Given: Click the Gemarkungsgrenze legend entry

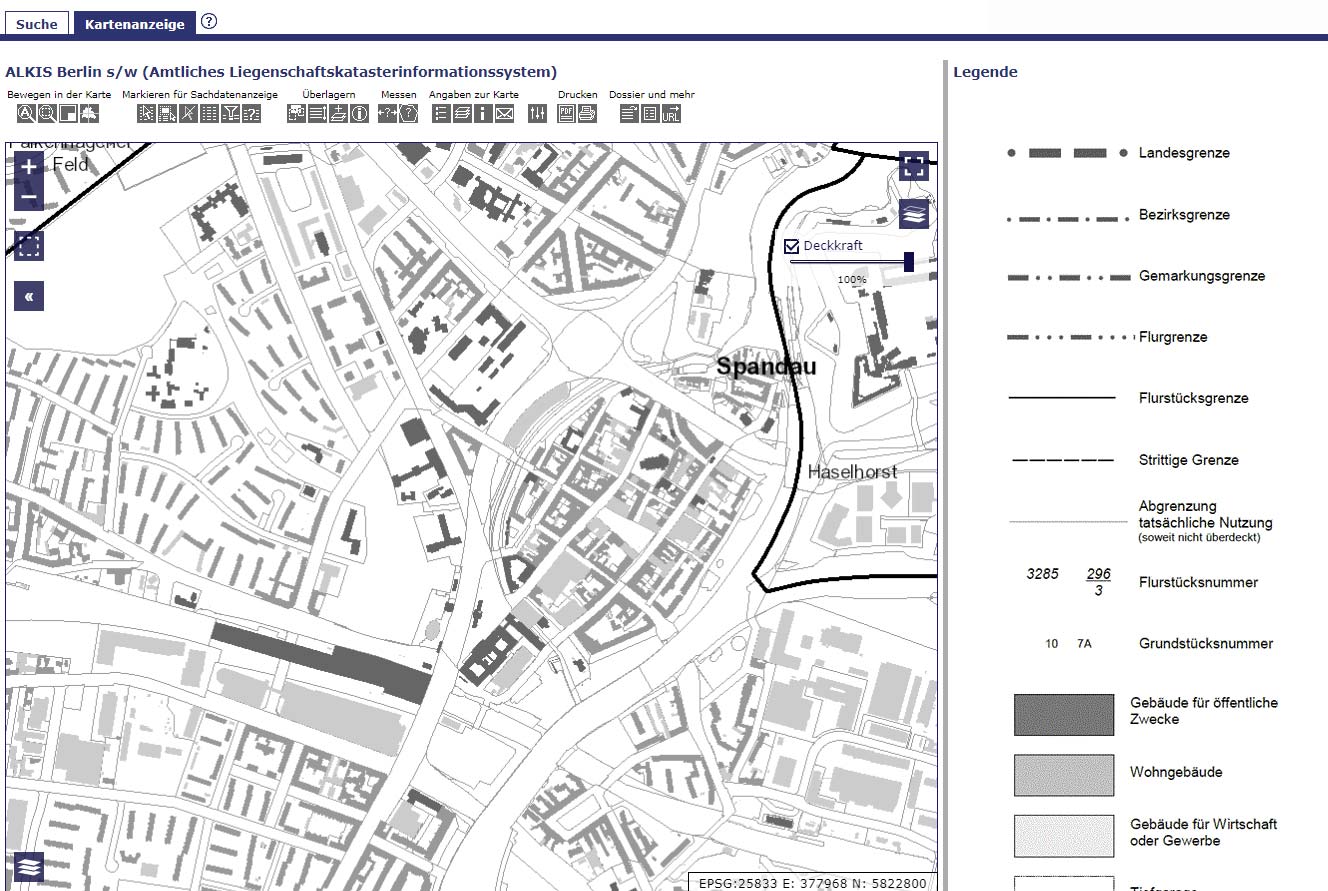Looking at the screenshot, I should coord(1202,276).
